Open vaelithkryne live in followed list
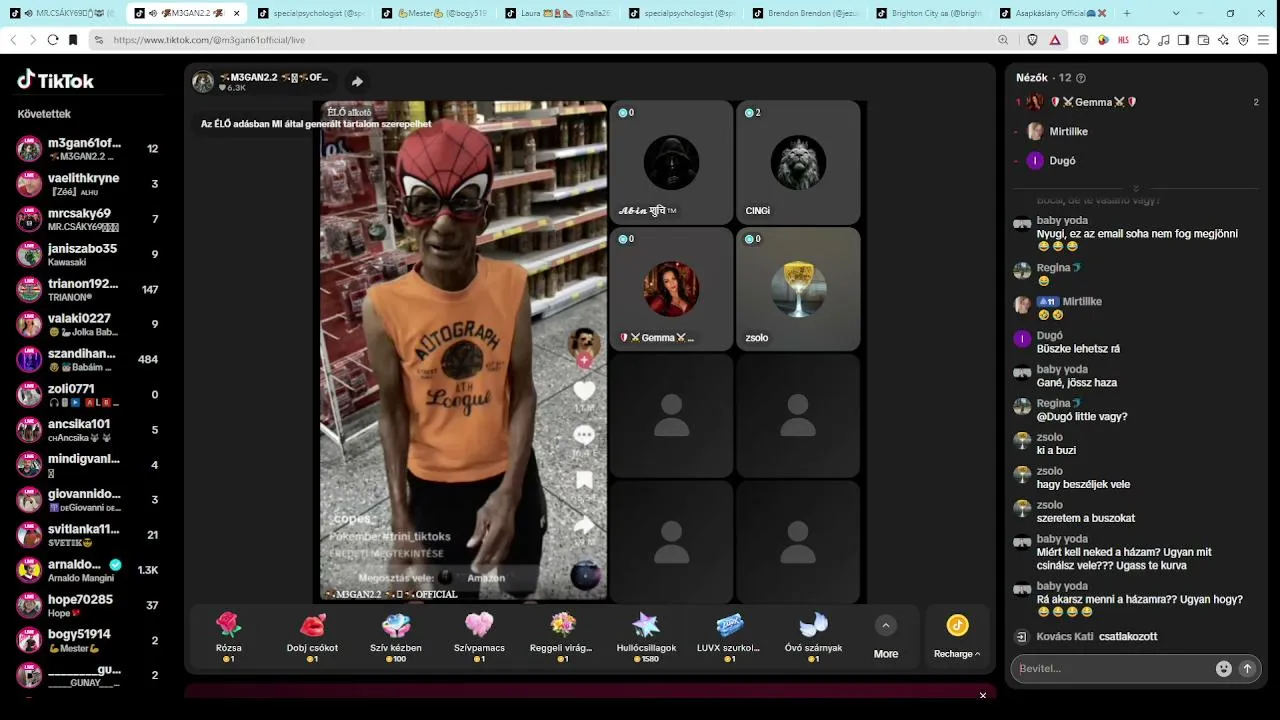Image resolution: width=1280 pixels, height=720 pixels. 88,184
